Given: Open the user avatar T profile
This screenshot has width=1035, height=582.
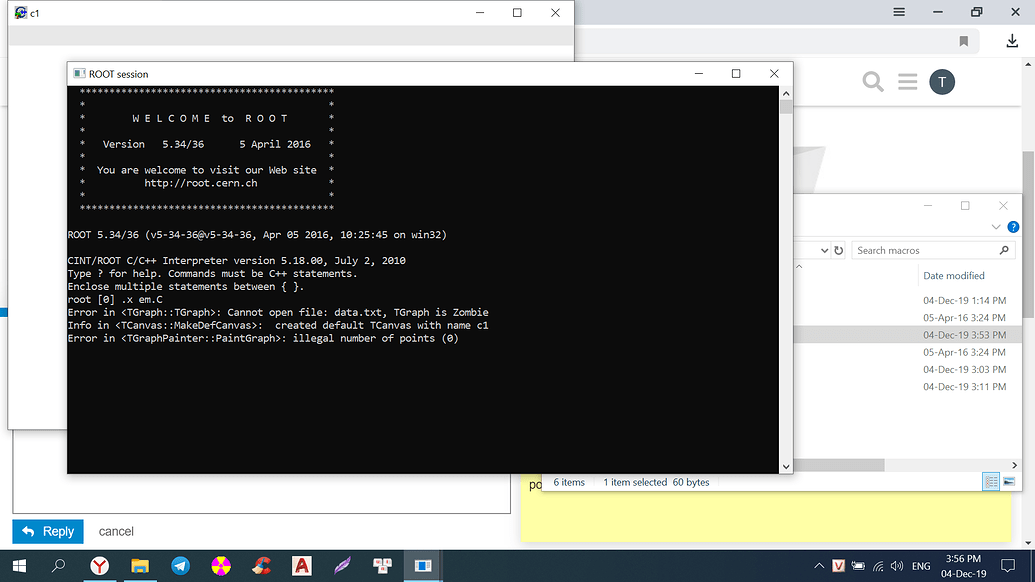Looking at the screenshot, I should (x=941, y=82).
